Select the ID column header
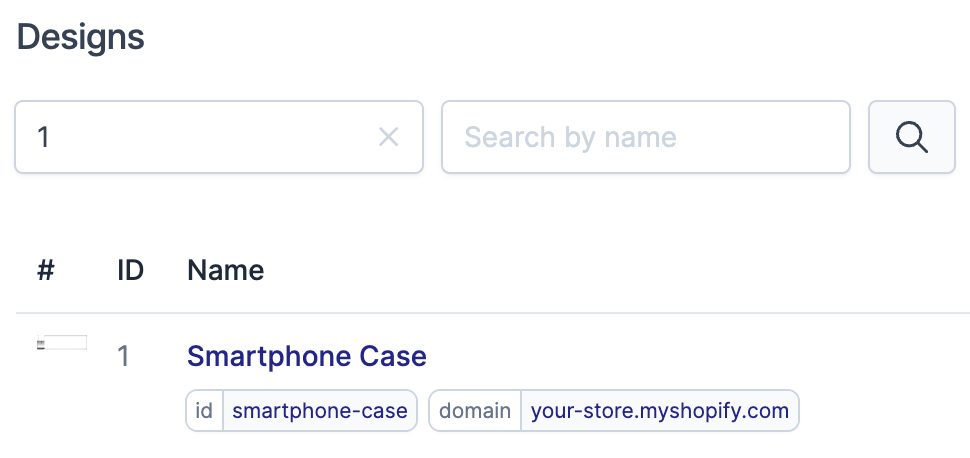970x458 pixels. (131, 270)
